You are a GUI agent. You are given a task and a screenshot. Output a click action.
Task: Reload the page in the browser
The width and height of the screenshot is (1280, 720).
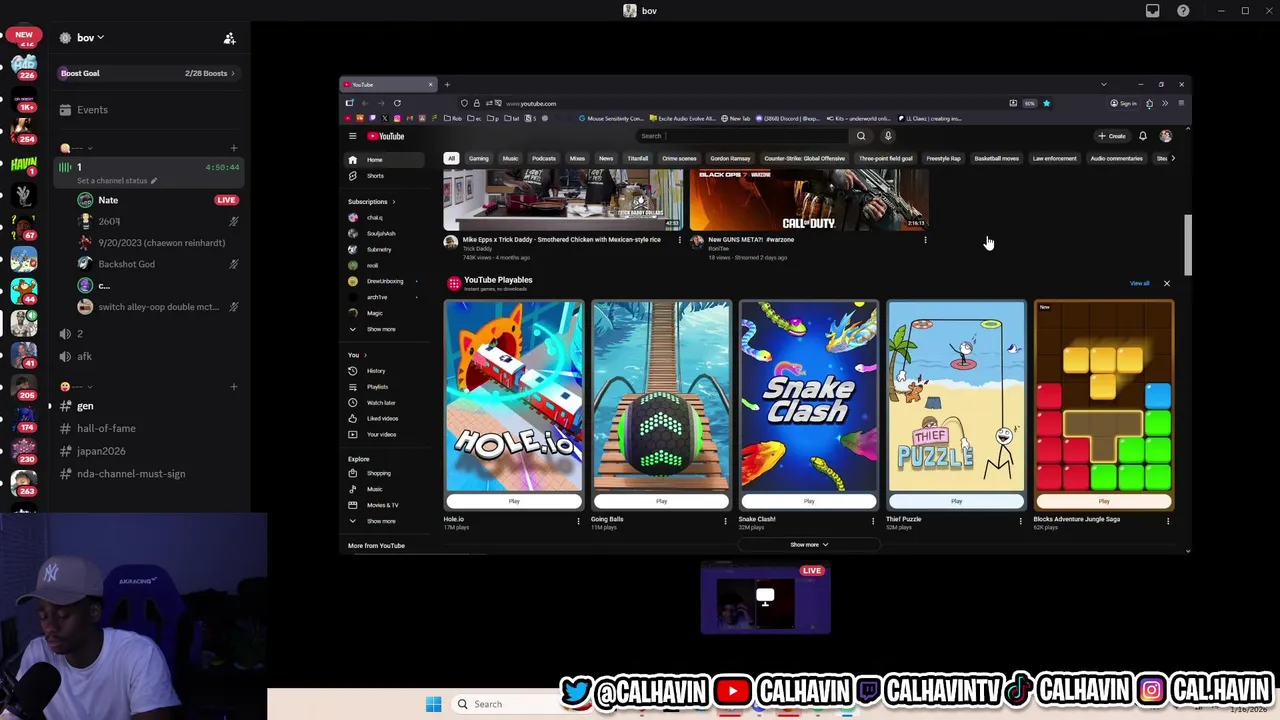pos(397,103)
